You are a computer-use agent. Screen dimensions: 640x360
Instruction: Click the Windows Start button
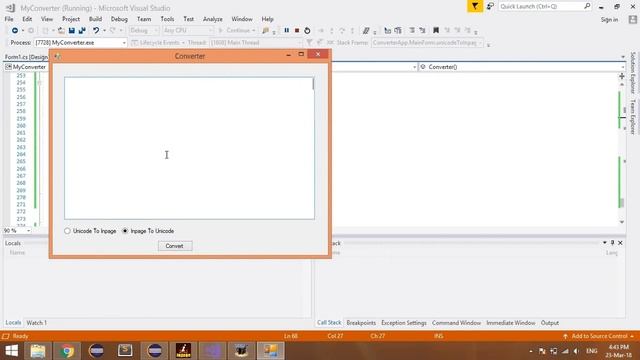(11, 351)
